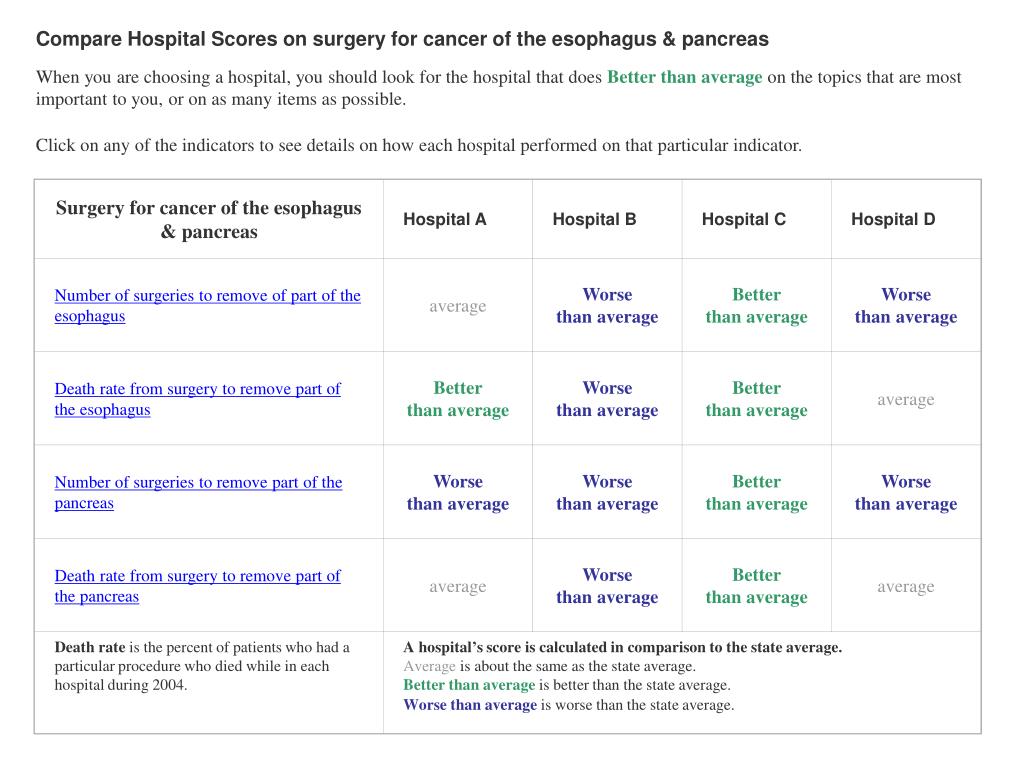Select Hospital A's esophagus surgeries average score

point(458,306)
